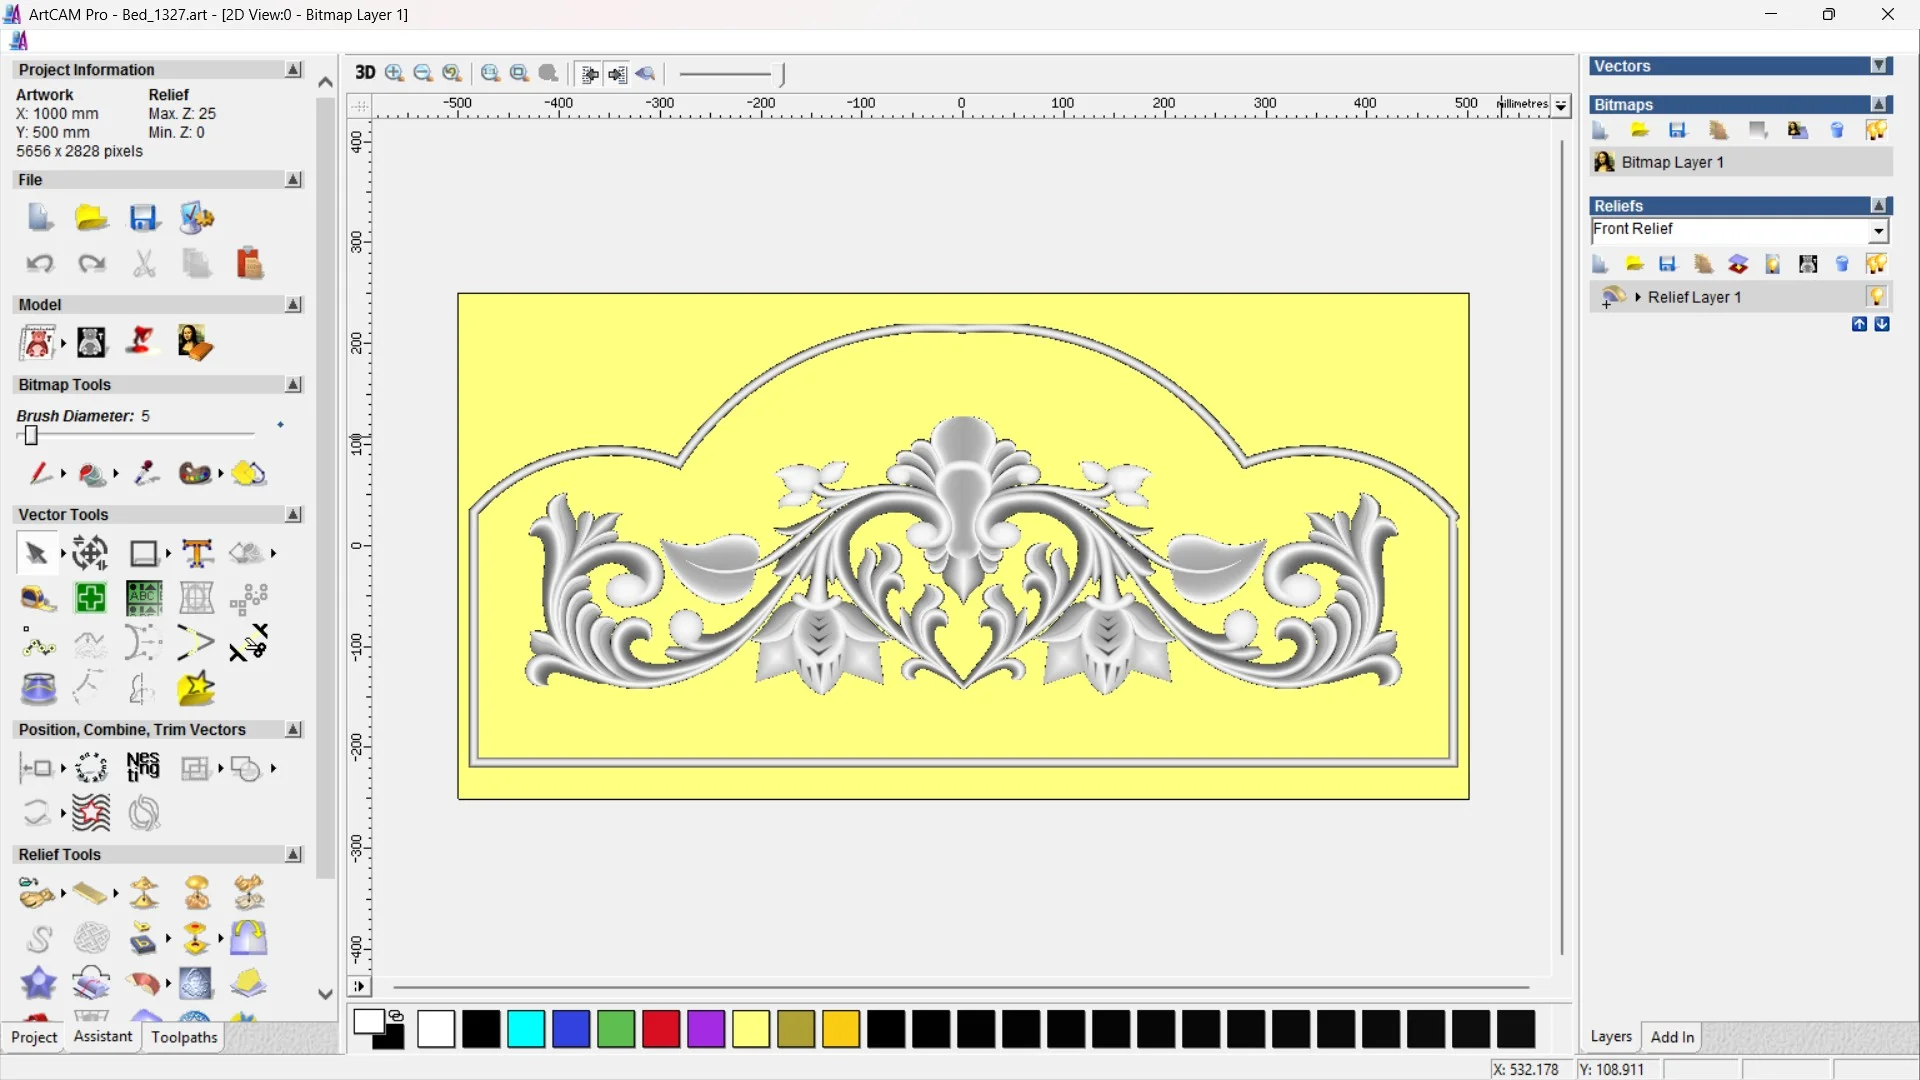Select the Node Editing arrow tool
Image resolution: width=1920 pixels, height=1080 pixels.
point(37,553)
